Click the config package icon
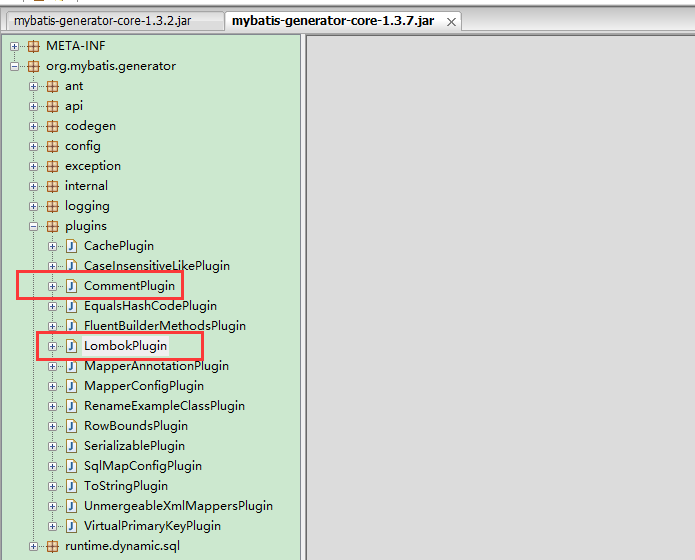 [x=53, y=146]
